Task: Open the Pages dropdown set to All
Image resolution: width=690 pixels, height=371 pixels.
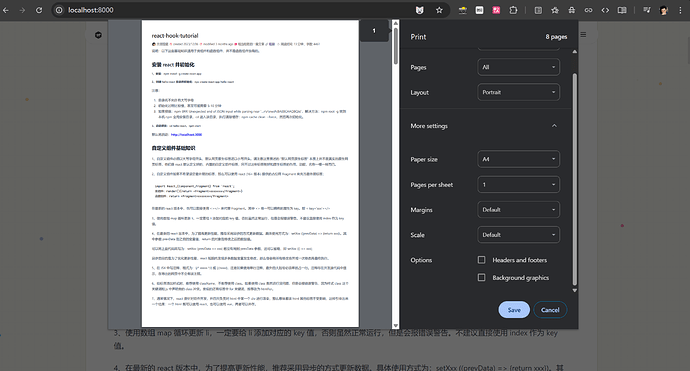Action: pyautogui.click(x=518, y=67)
